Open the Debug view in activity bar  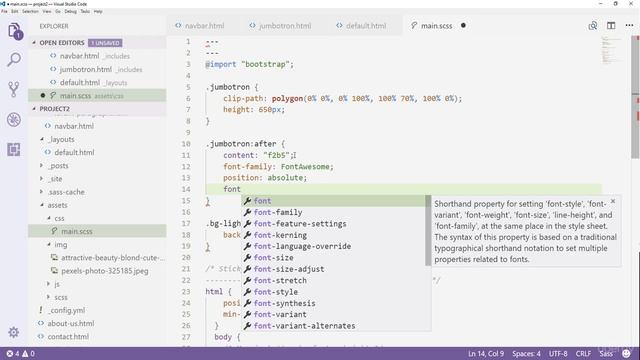(14, 120)
